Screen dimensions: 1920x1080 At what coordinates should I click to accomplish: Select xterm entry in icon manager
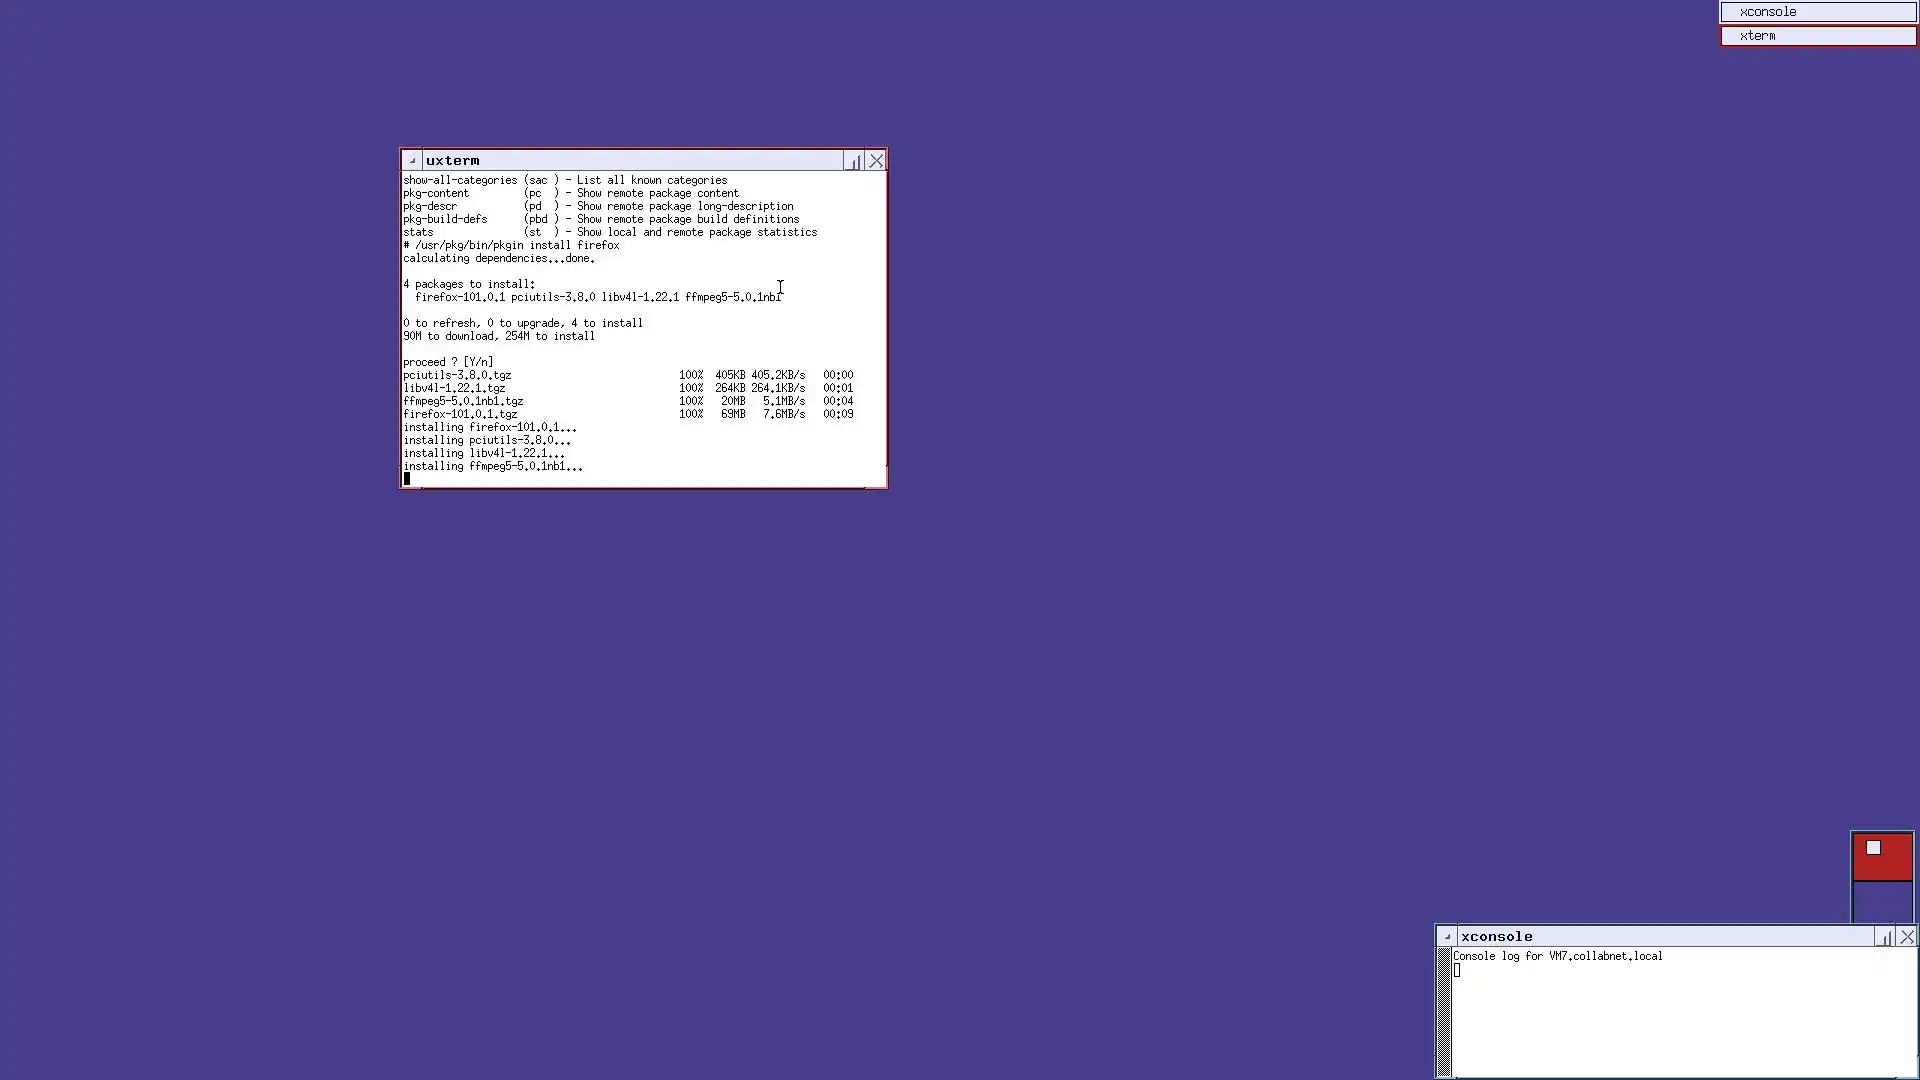pyautogui.click(x=1817, y=36)
